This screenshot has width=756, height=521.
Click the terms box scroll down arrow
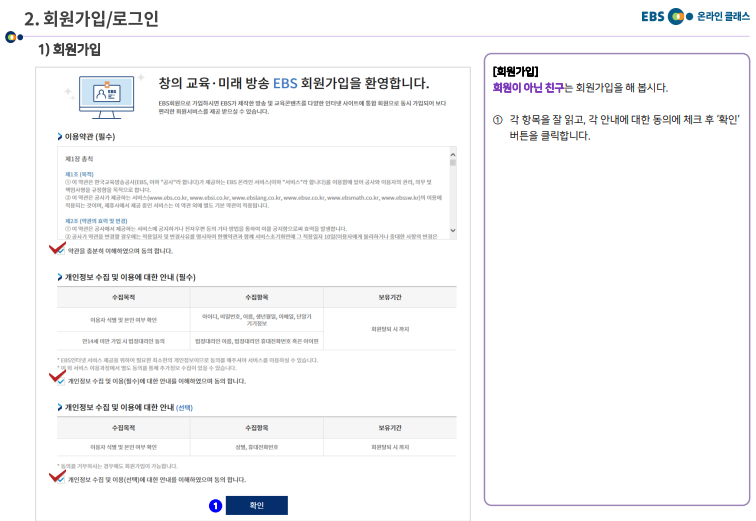[x=453, y=230]
